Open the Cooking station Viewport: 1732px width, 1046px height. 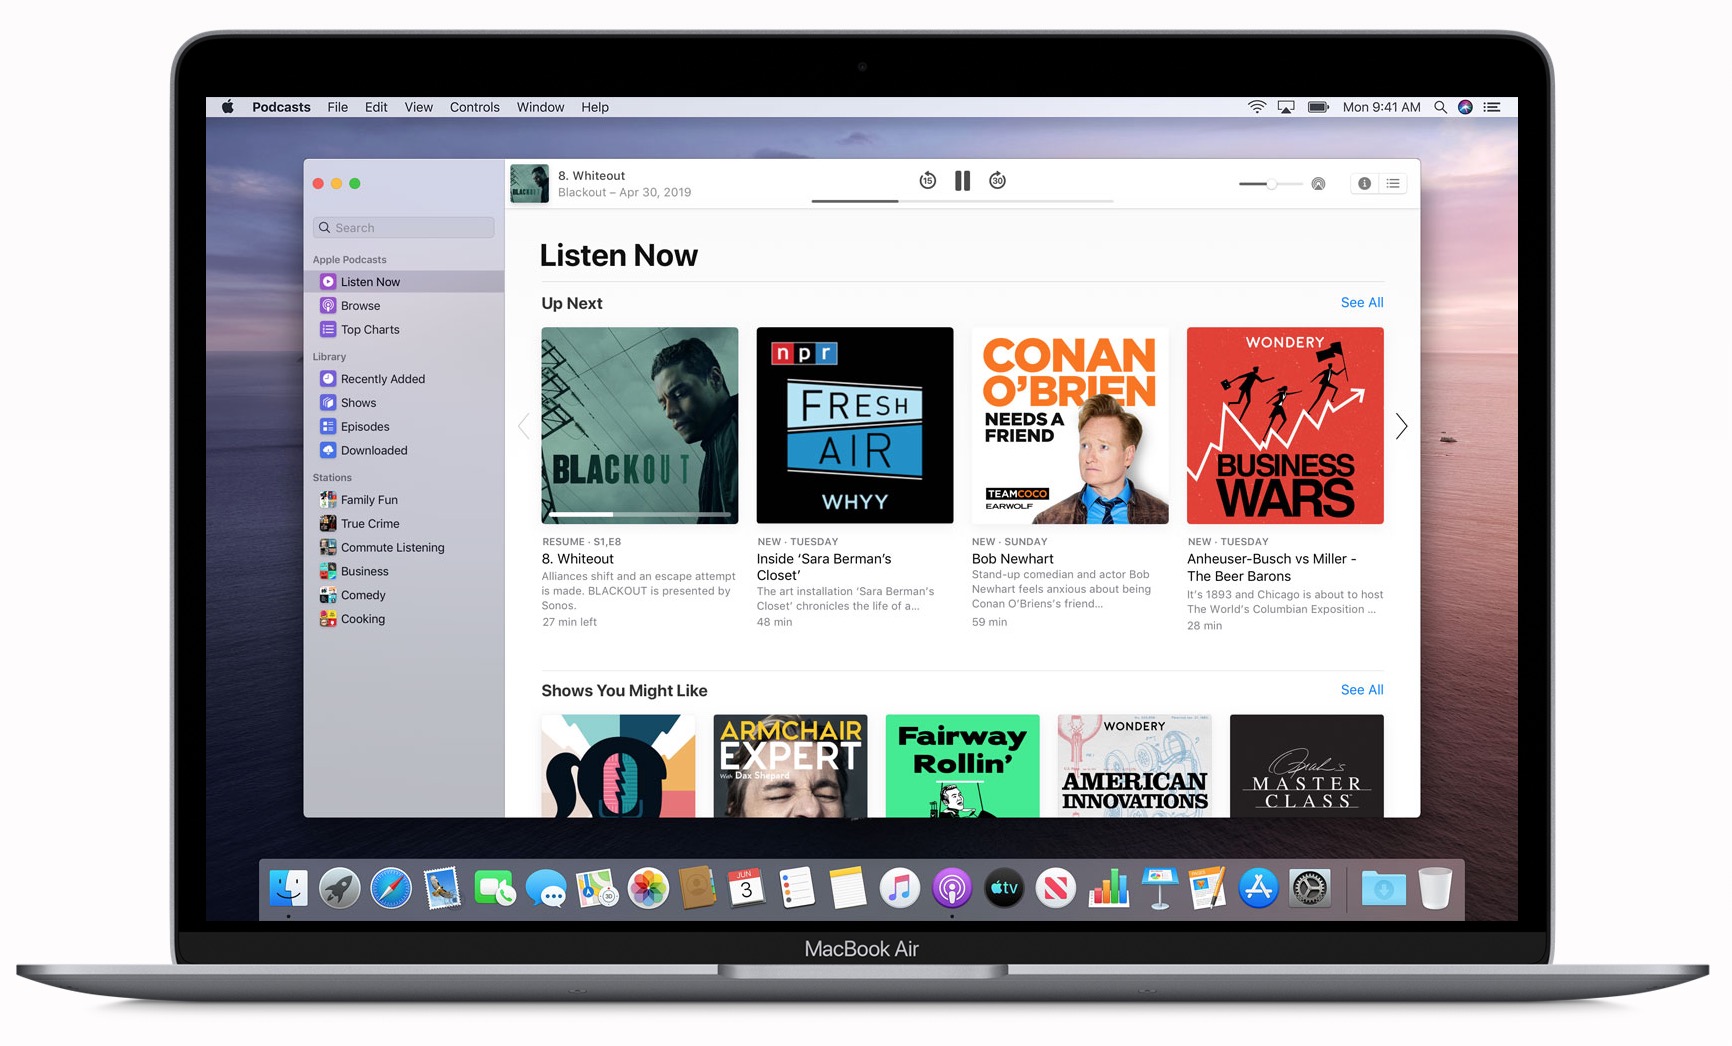pos(404,620)
